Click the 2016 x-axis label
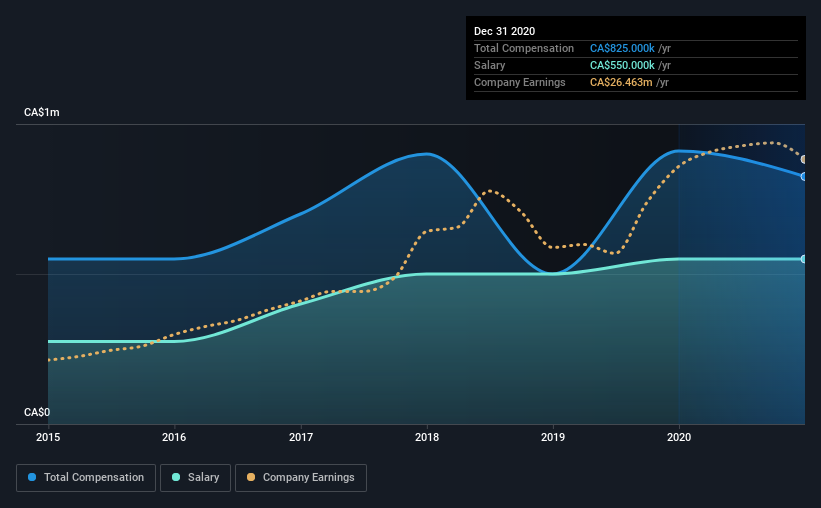Image resolution: width=821 pixels, height=508 pixels. pyautogui.click(x=174, y=437)
